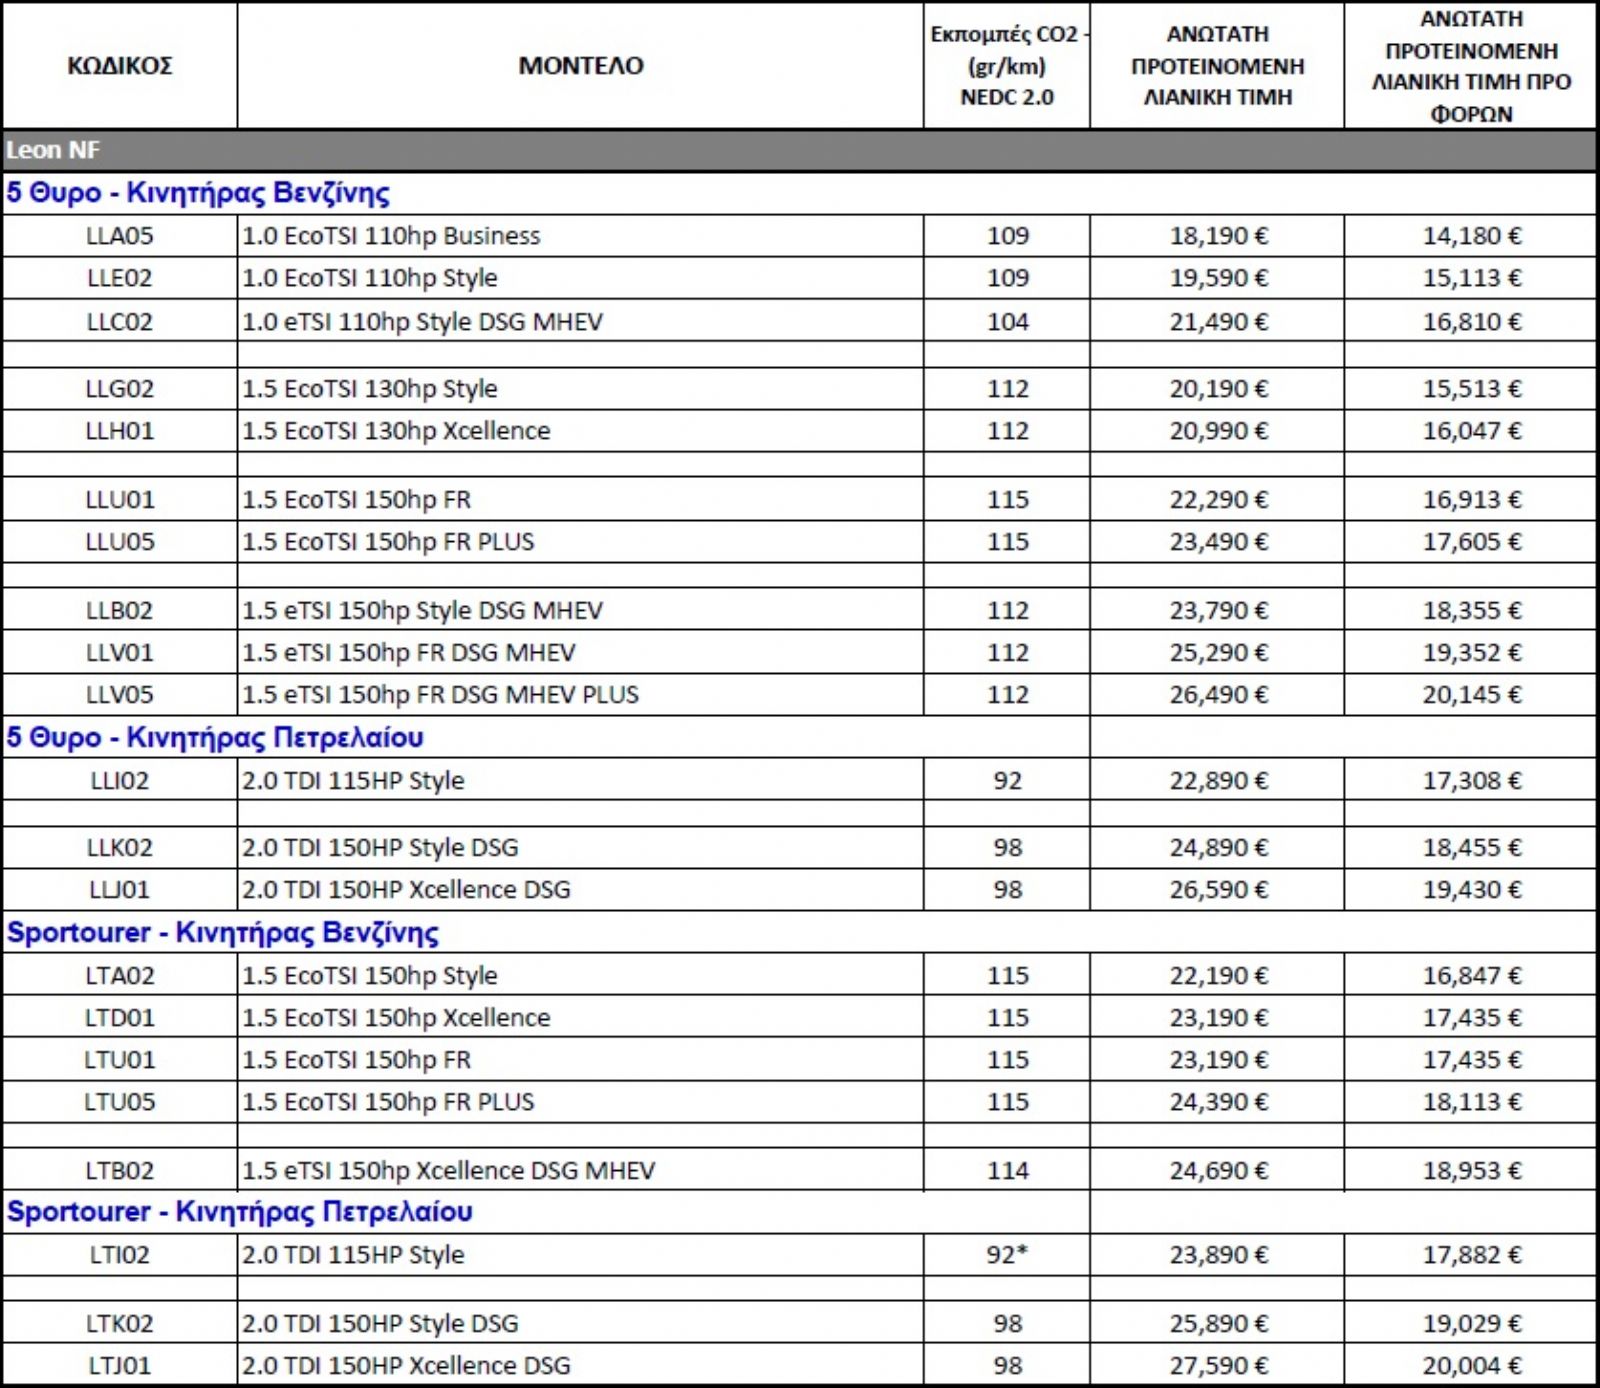The image size is (1600, 1388).
Task: Select pre-tax price 18,113 €
Action: (1470, 1102)
